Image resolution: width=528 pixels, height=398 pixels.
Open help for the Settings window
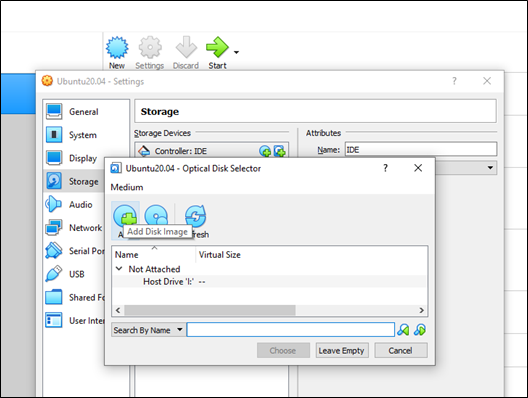(454, 81)
